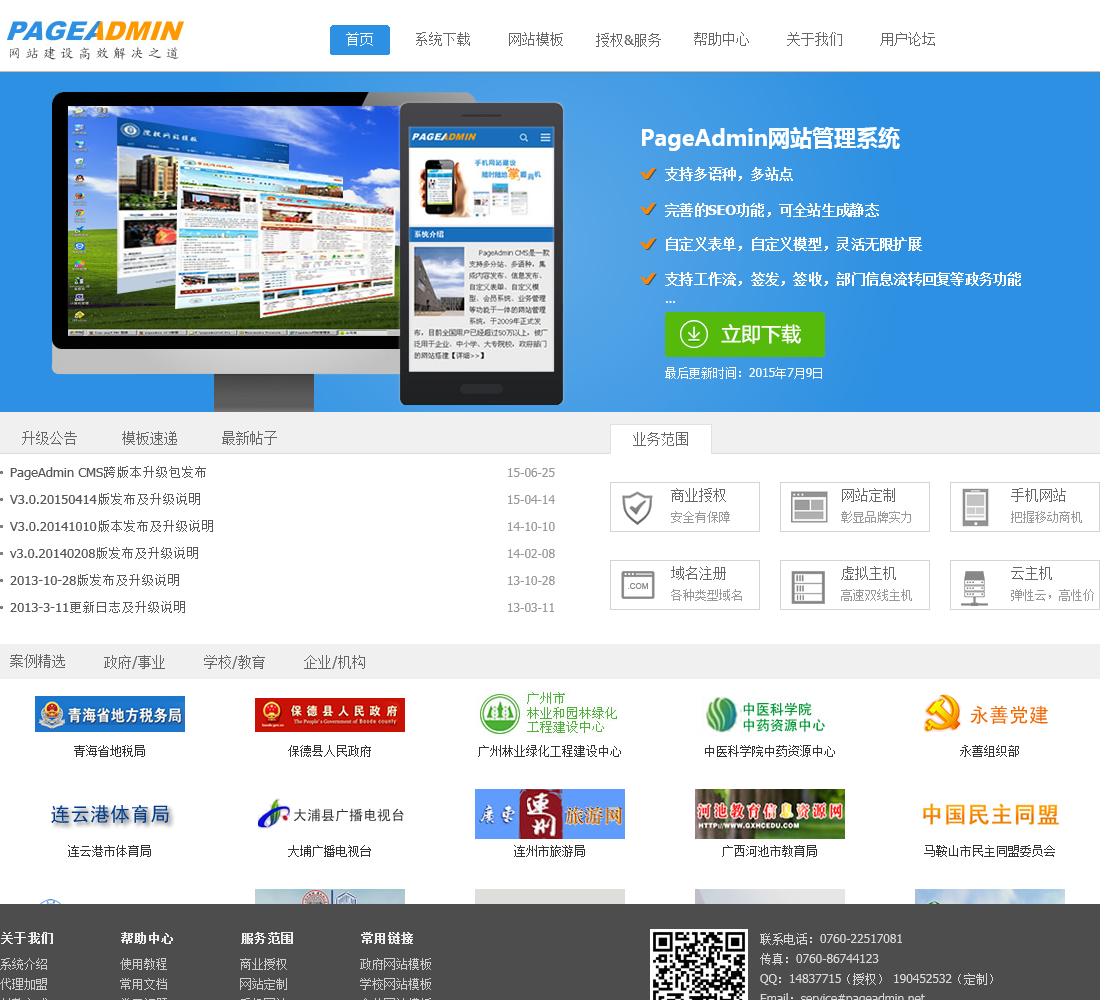The width and height of the screenshot is (1100, 1000).
Task: Click the 青海省地方税务局 logo
Action: coord(110,714)
